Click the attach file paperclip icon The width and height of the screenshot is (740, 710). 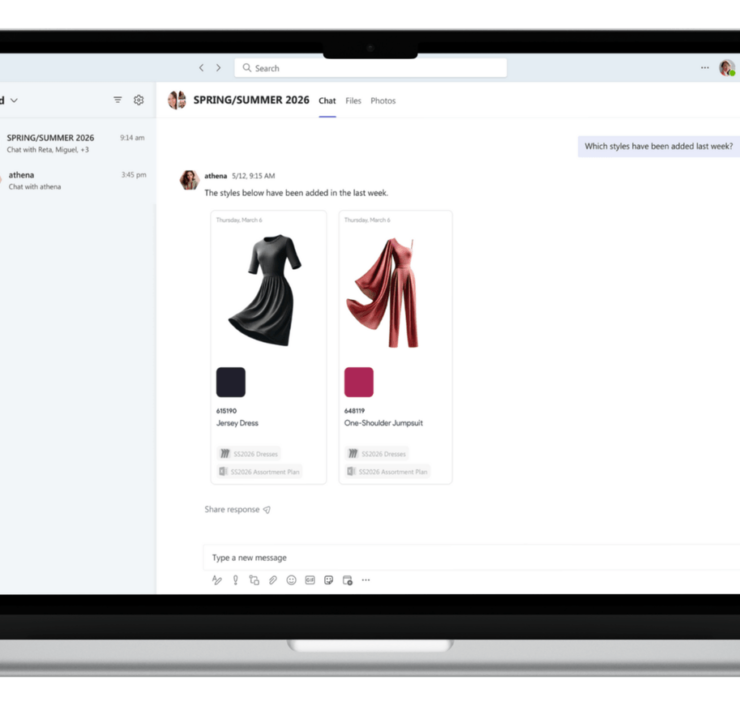coord(273,580)
